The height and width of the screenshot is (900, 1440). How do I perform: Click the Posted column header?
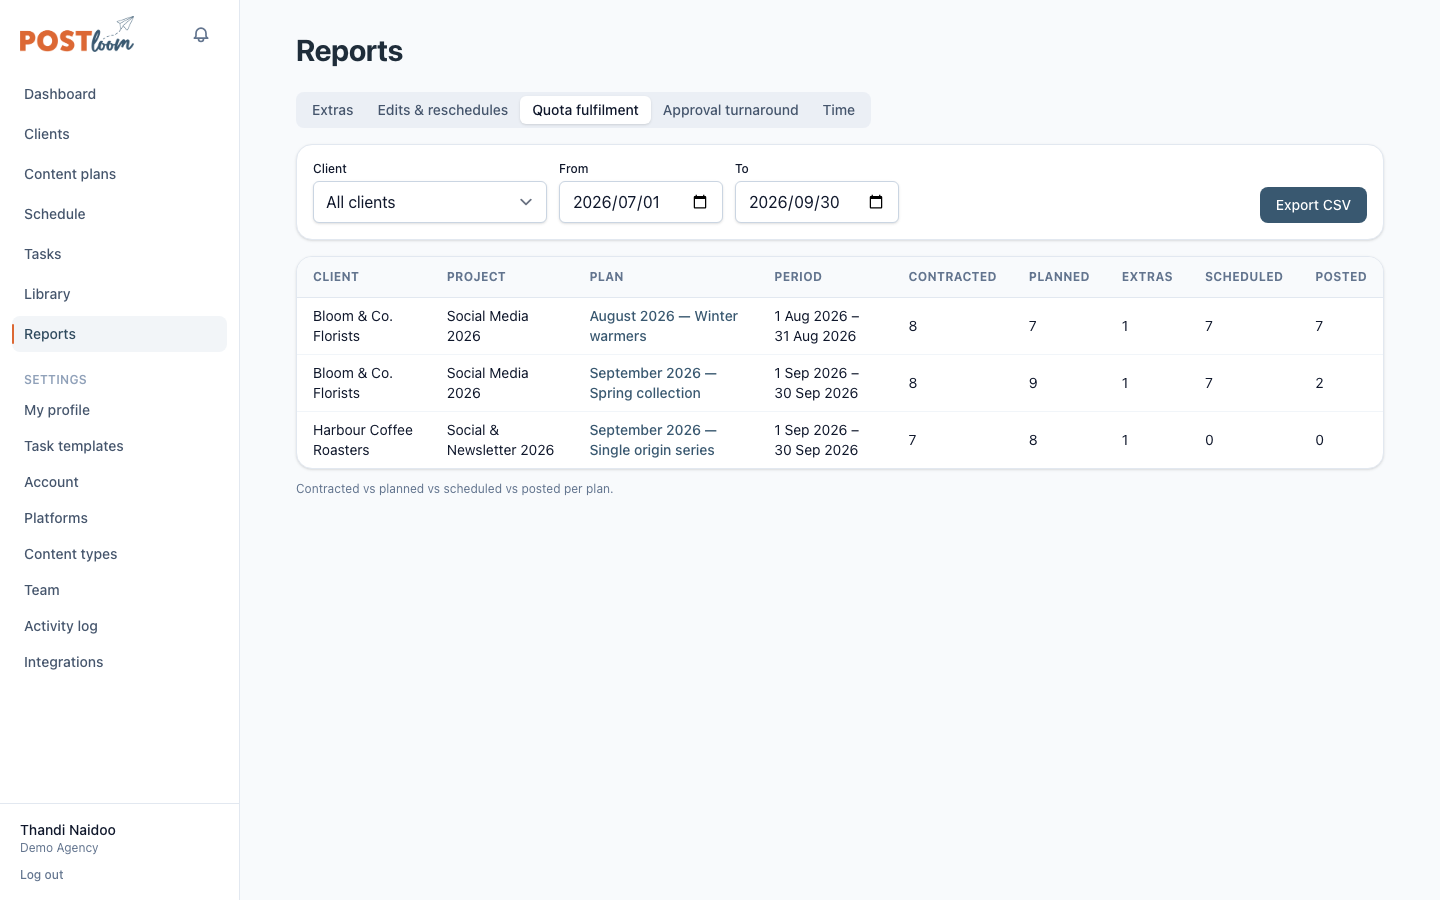pyautogui.click(x=1341, y=277)
